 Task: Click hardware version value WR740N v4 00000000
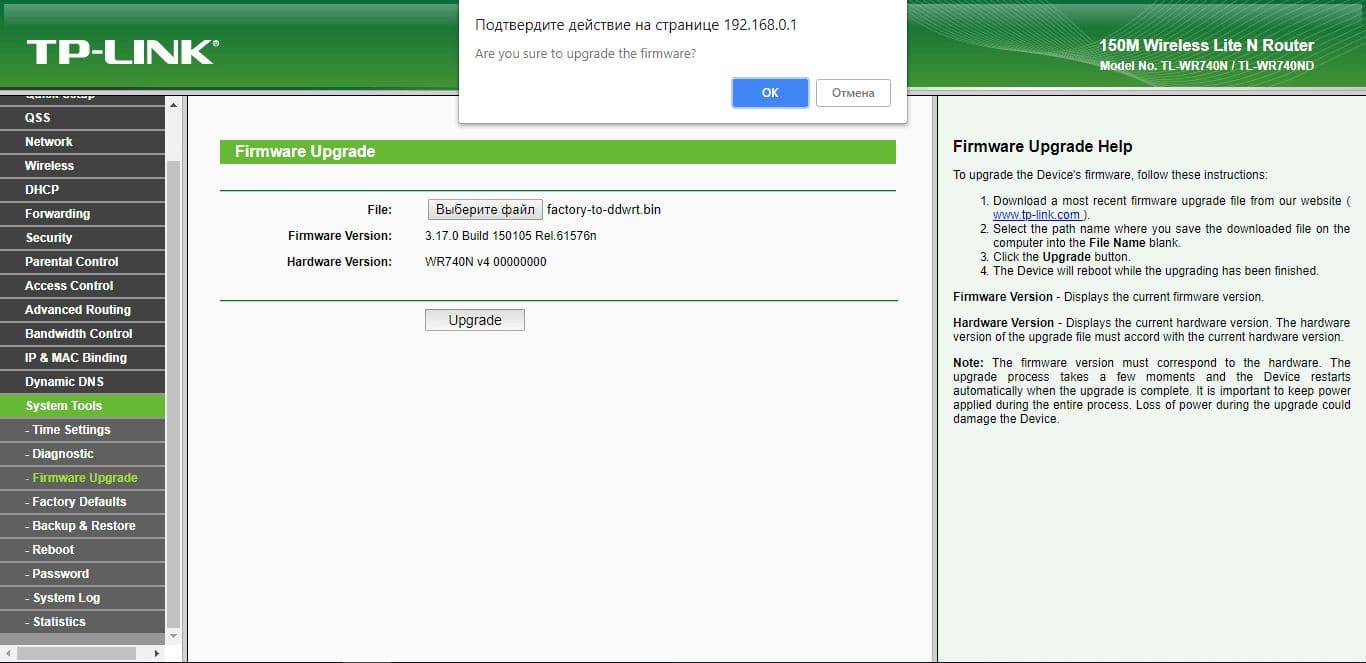[486, 262]
